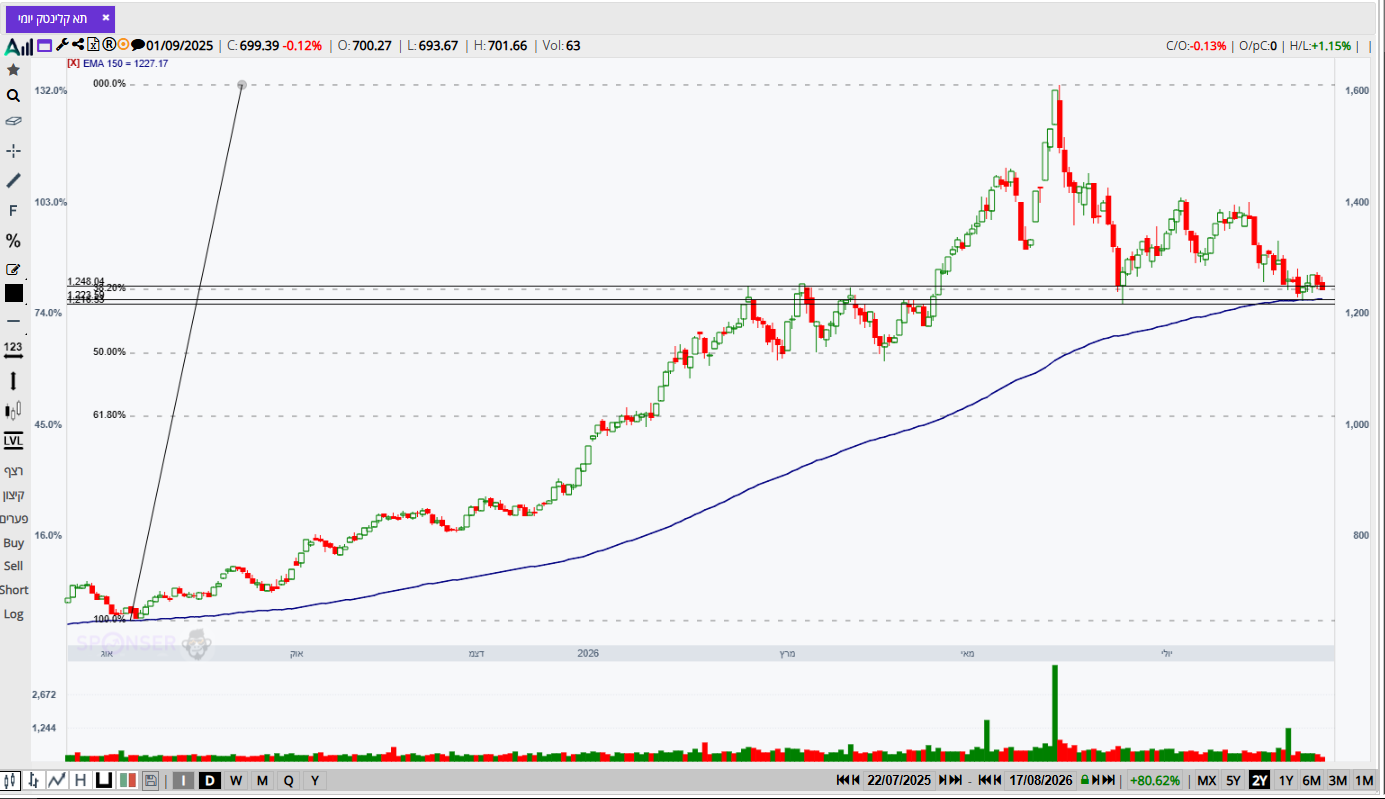Click the circled R icon
The image size is (1385, 799).
click(109, 45)
